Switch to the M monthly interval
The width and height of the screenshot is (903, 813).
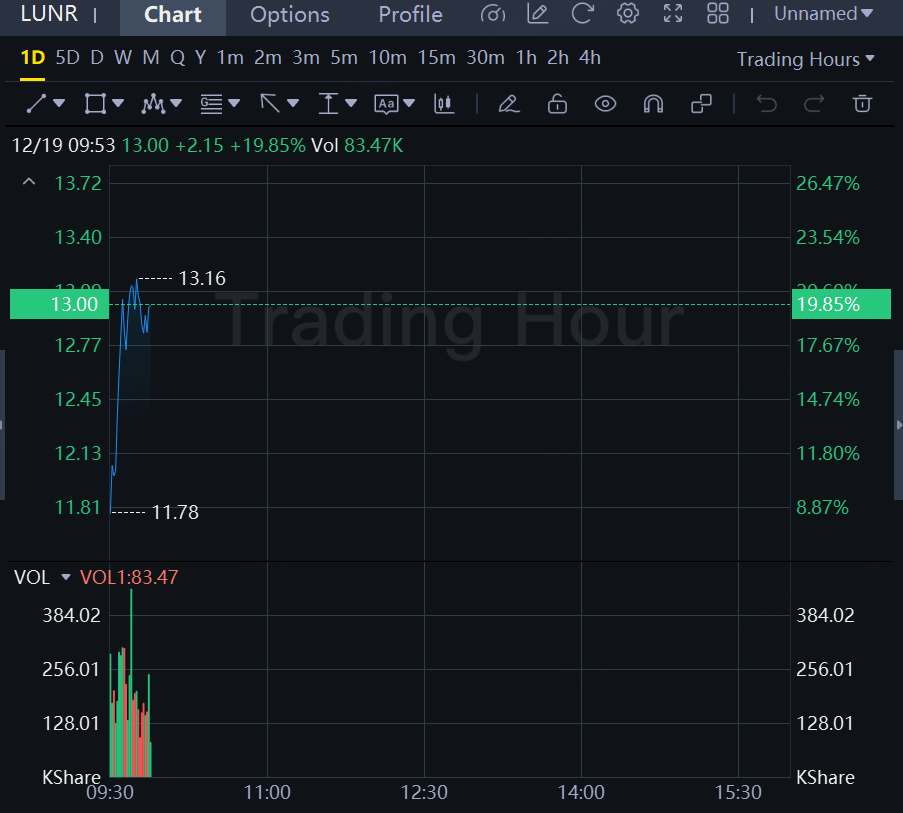151,58
